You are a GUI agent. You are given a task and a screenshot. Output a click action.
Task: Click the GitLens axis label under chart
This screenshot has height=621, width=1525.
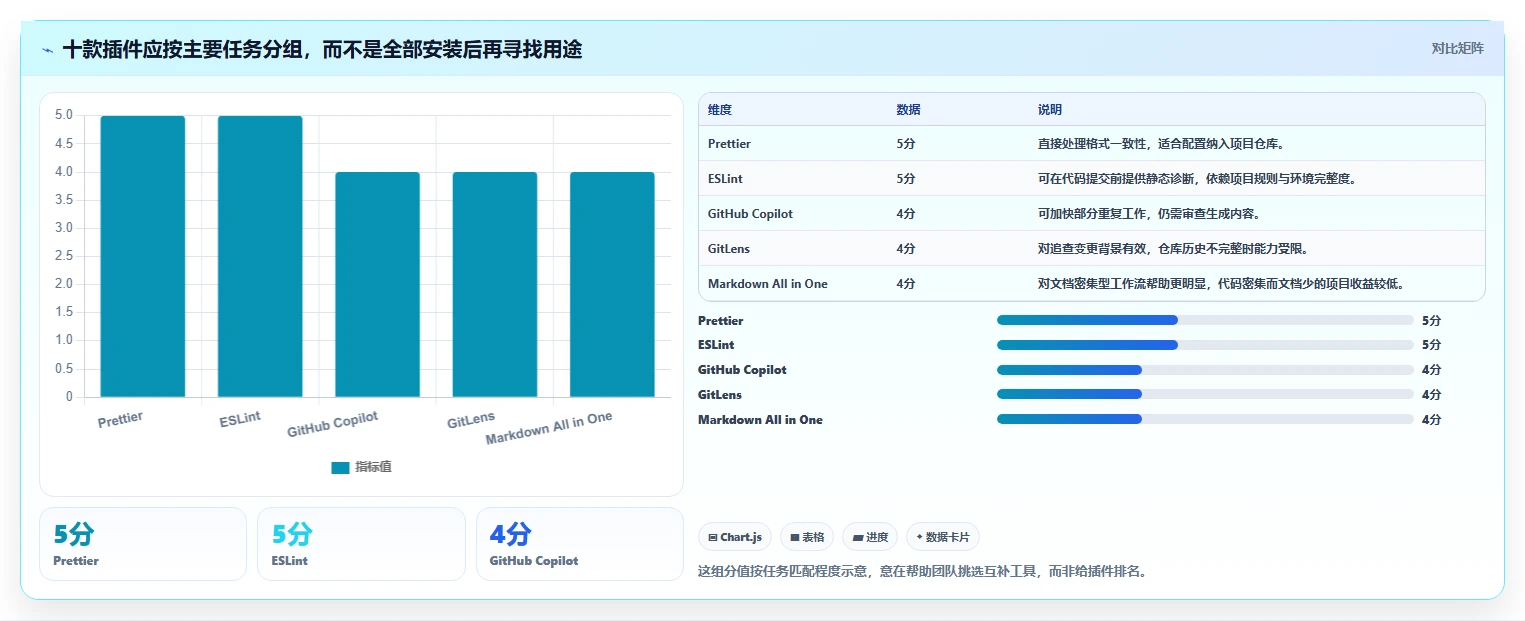tap(471, 420)
